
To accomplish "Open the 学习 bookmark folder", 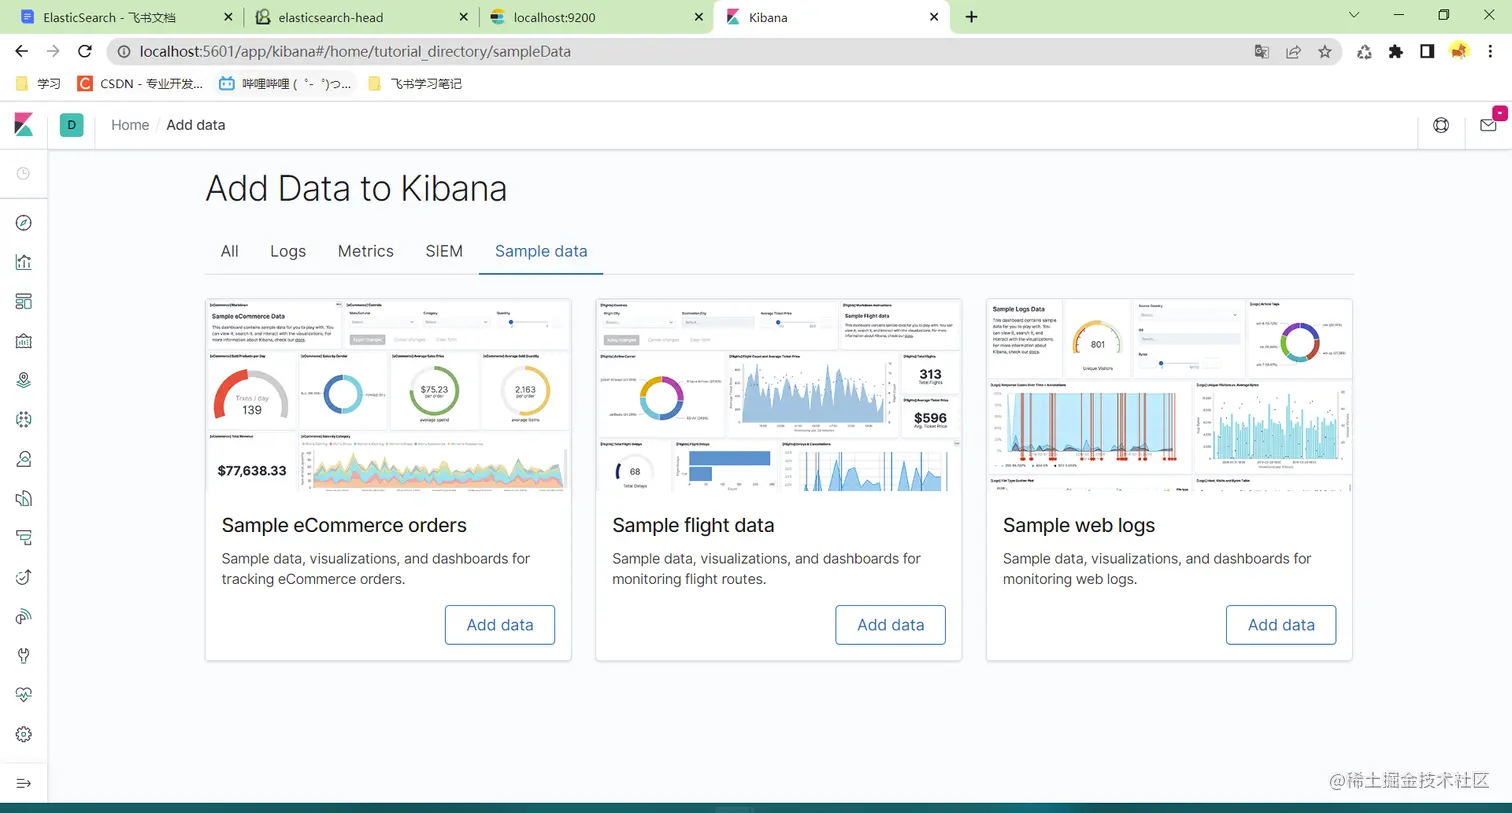I will click(38, 84).
